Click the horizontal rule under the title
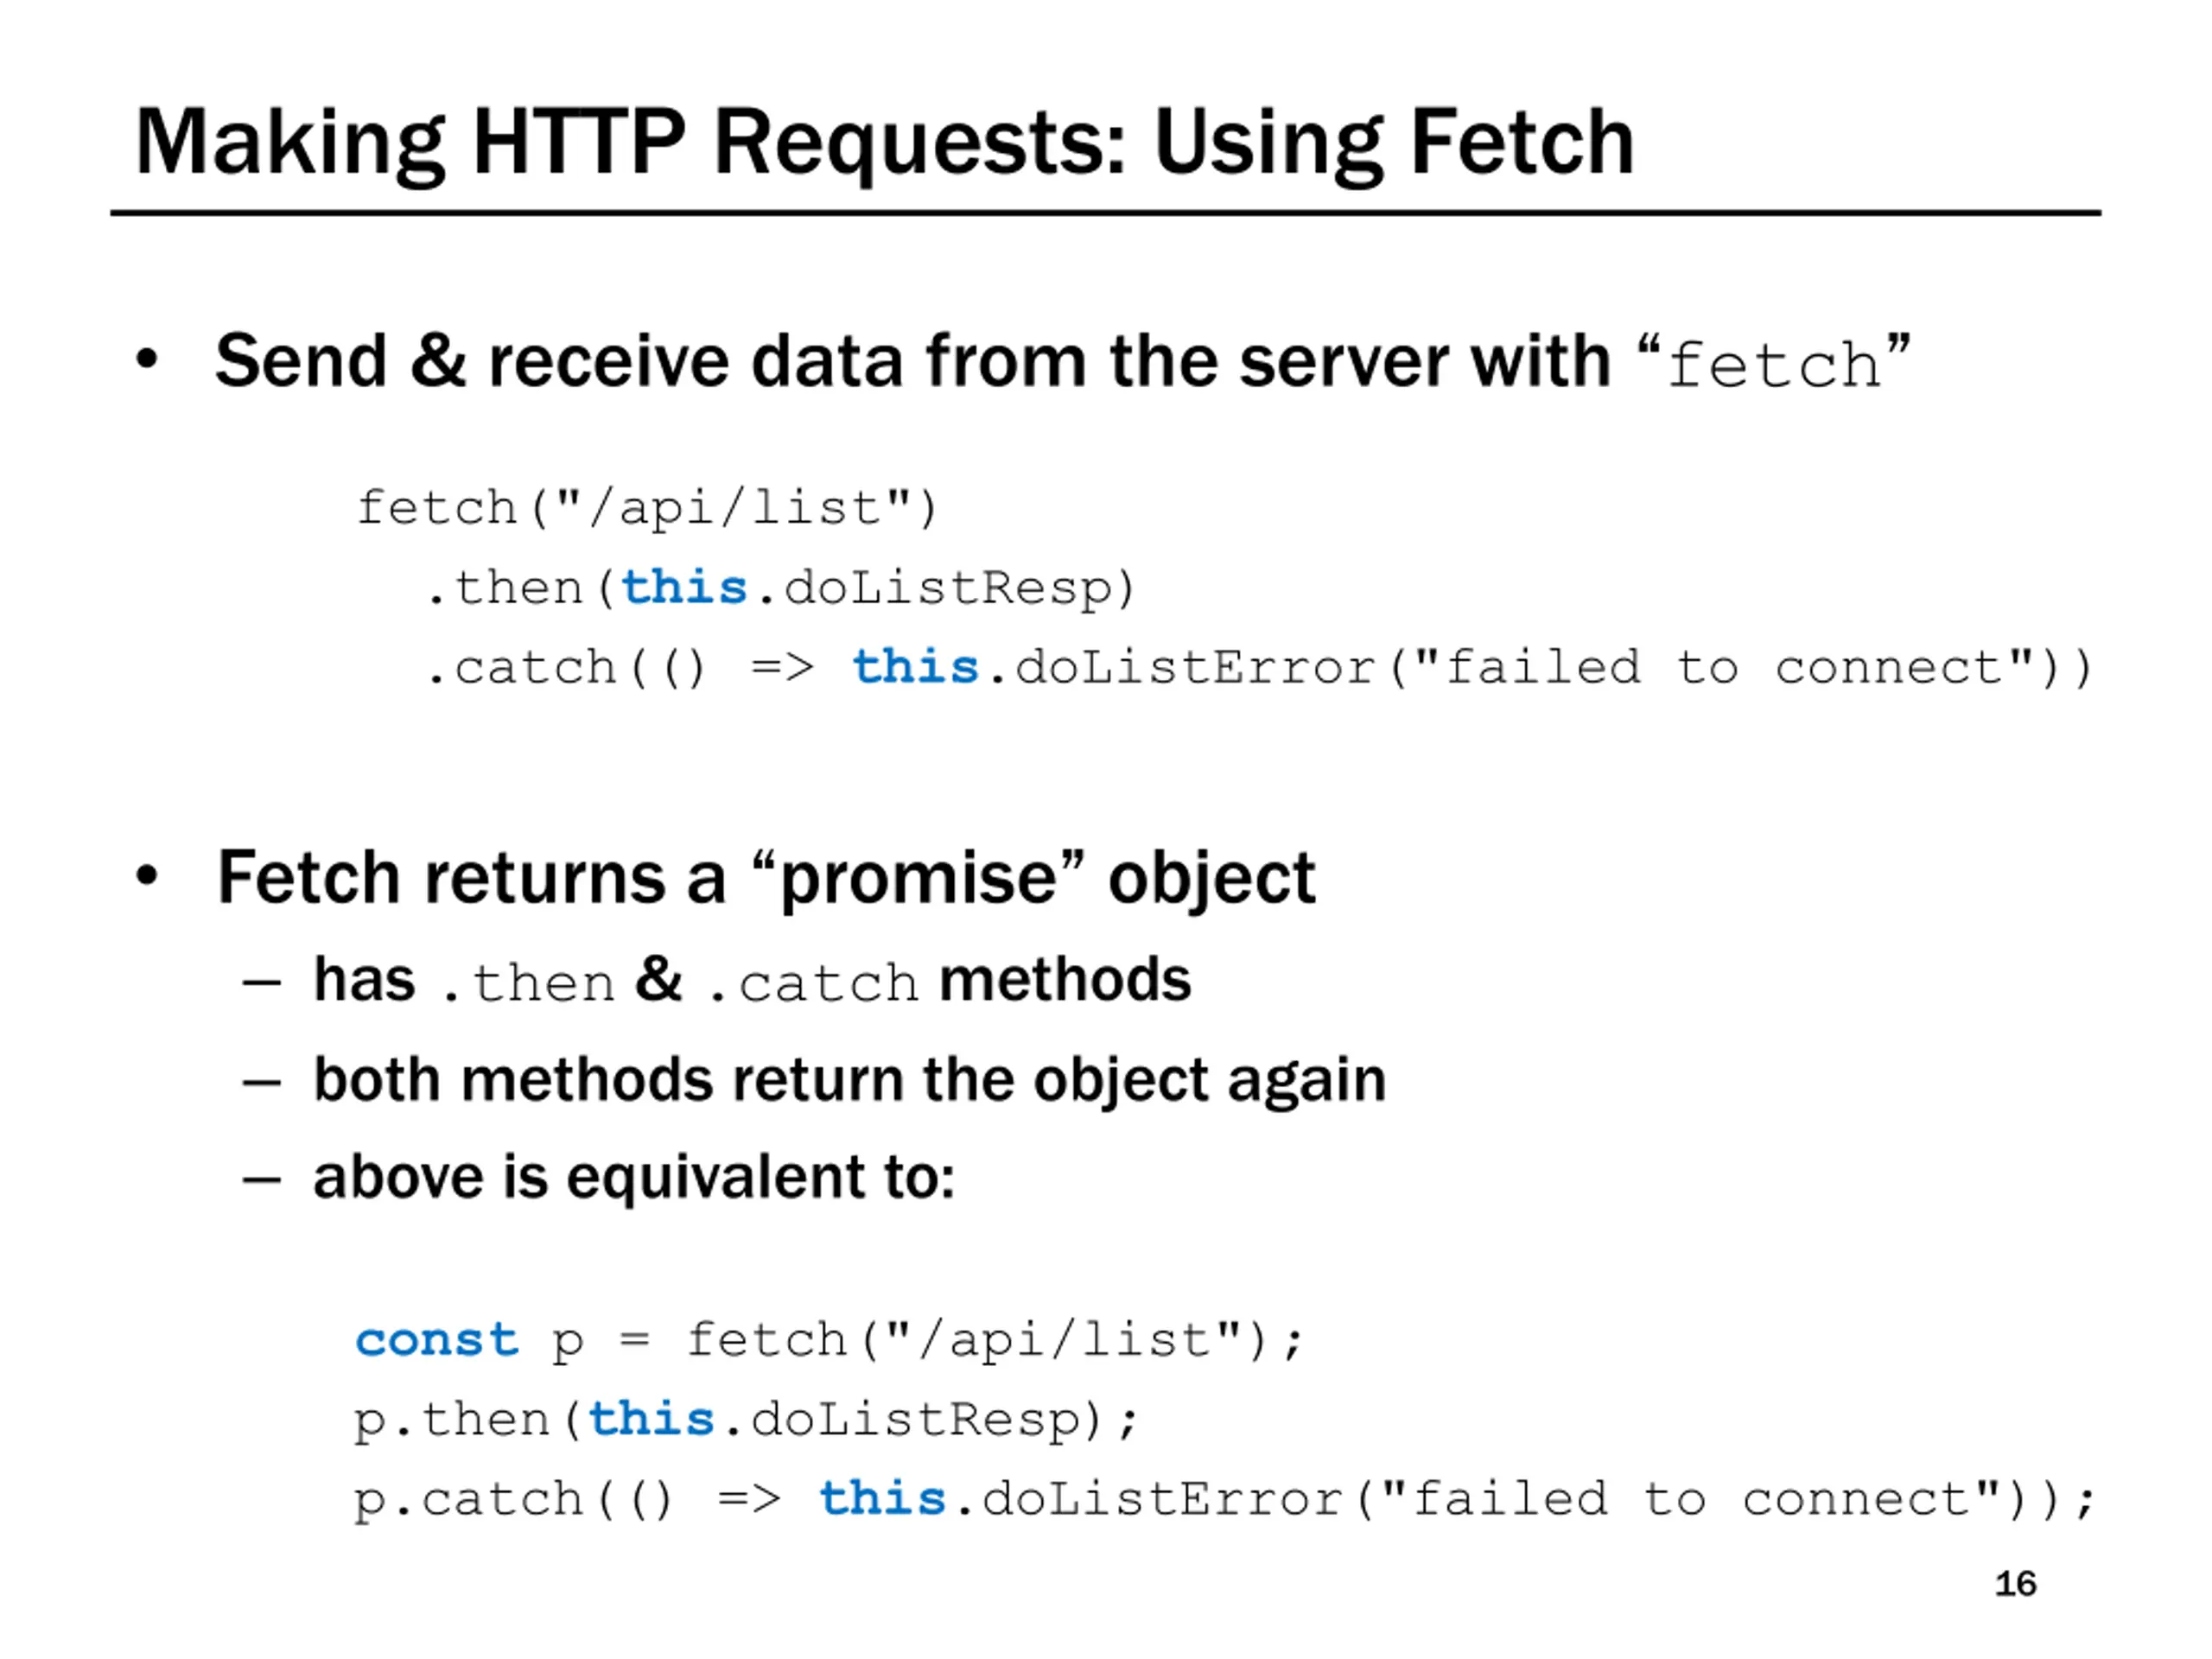2212x1659 pixels. click(x=1105, y=213)
